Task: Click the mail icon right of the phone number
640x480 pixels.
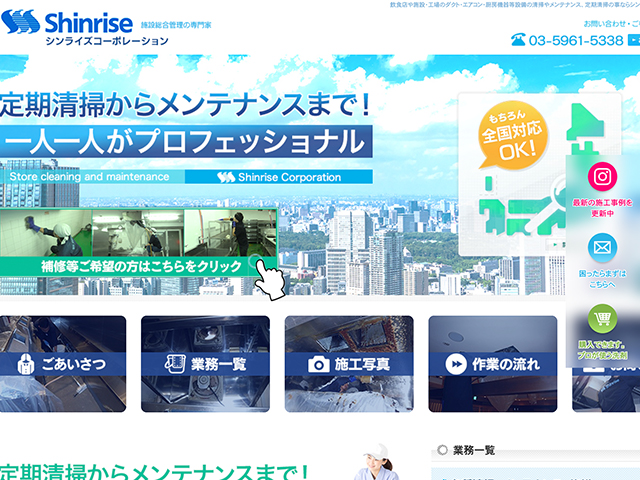Action: coord(634,40)
